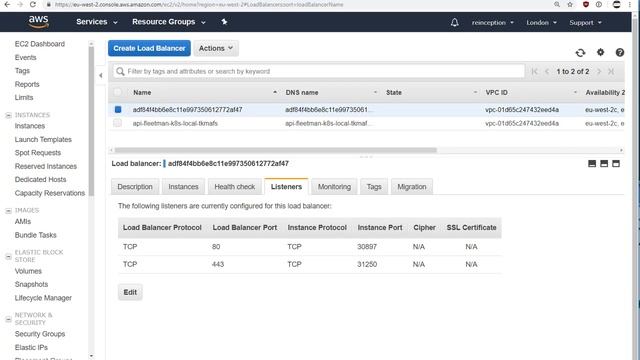This screenshot has height=360, width=640.
Task: Click the search magnifier in filter box
Action: point(120,71)
